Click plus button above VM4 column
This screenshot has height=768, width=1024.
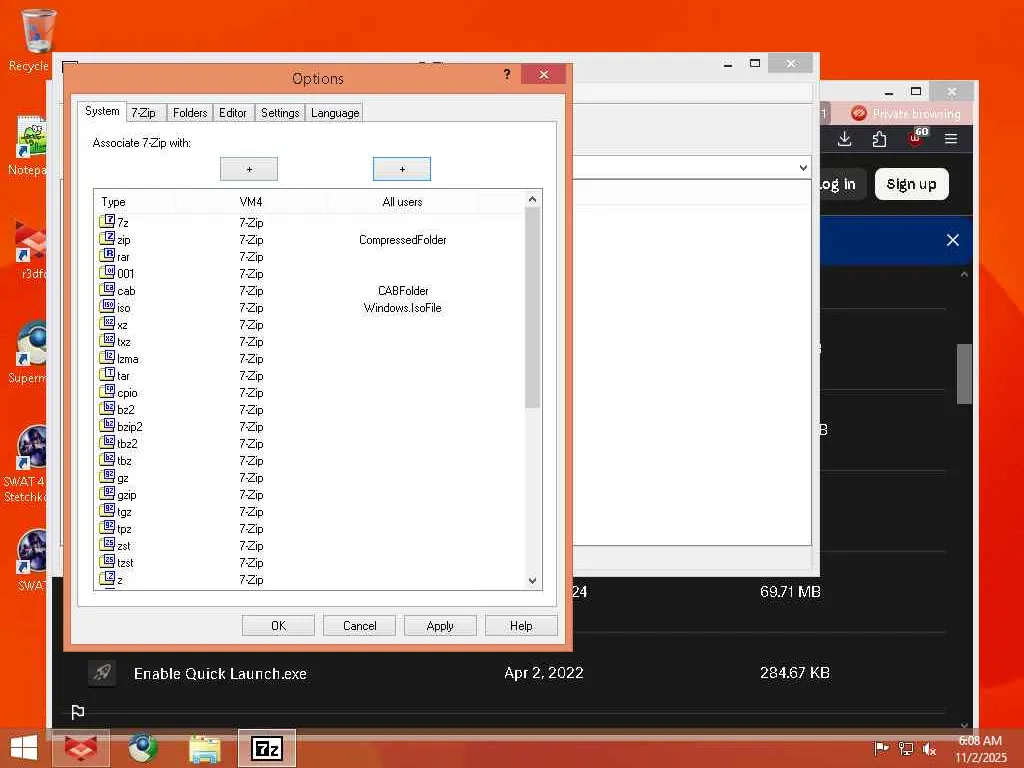pyautogui.click(x=249, y=169)
